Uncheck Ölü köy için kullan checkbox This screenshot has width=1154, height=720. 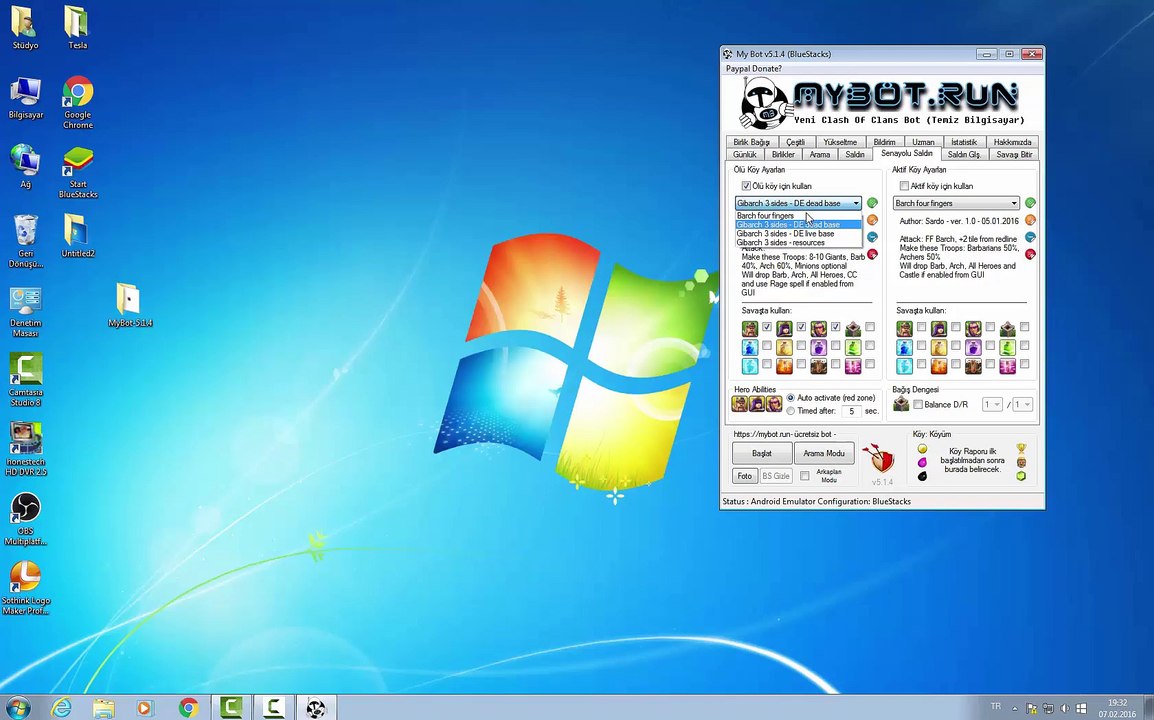coord(746,186)
